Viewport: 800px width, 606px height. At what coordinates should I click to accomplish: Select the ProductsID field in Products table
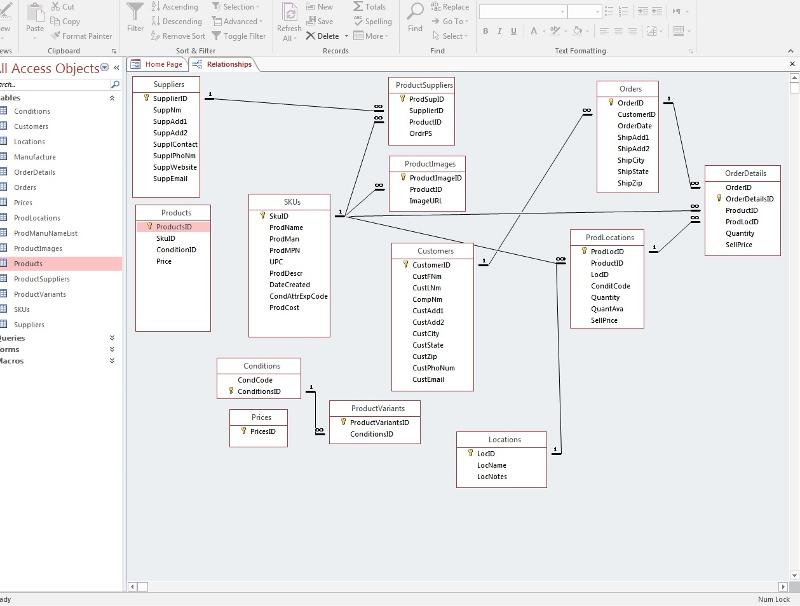[x=174, y=227]
